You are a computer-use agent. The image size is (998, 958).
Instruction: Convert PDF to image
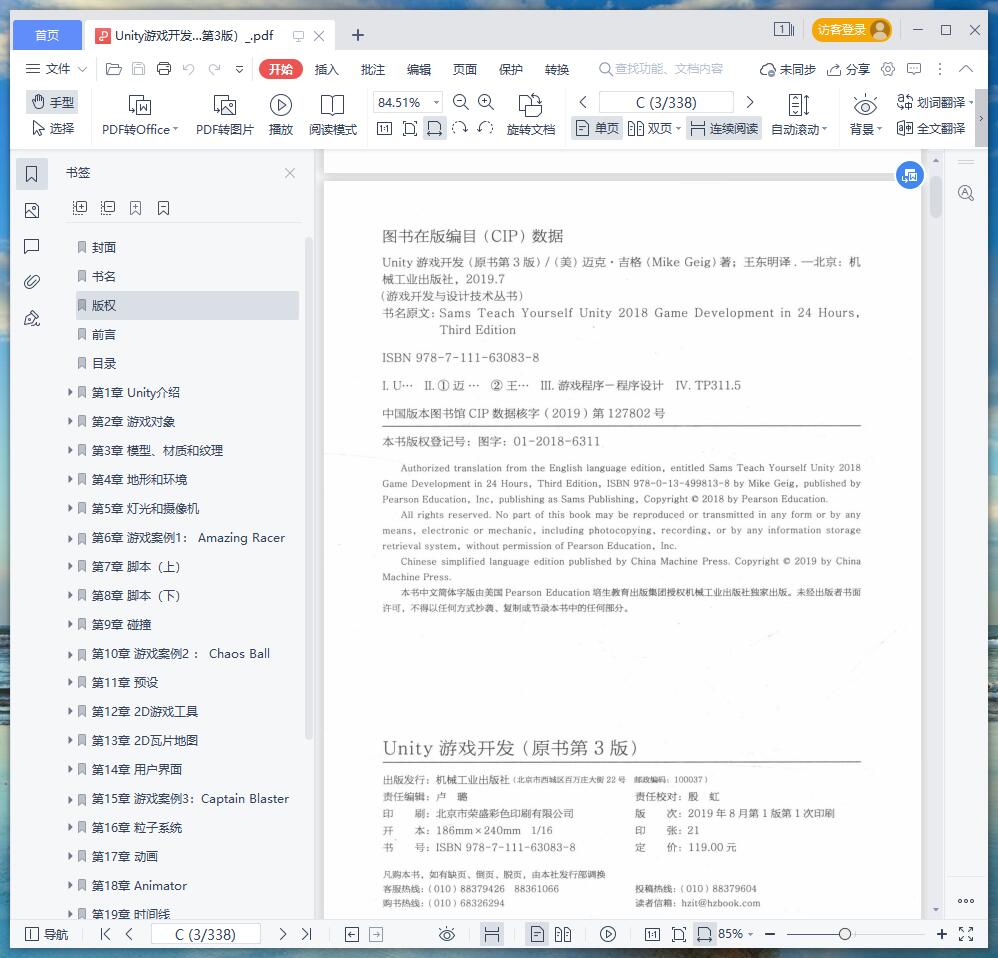tap(224, 115)
